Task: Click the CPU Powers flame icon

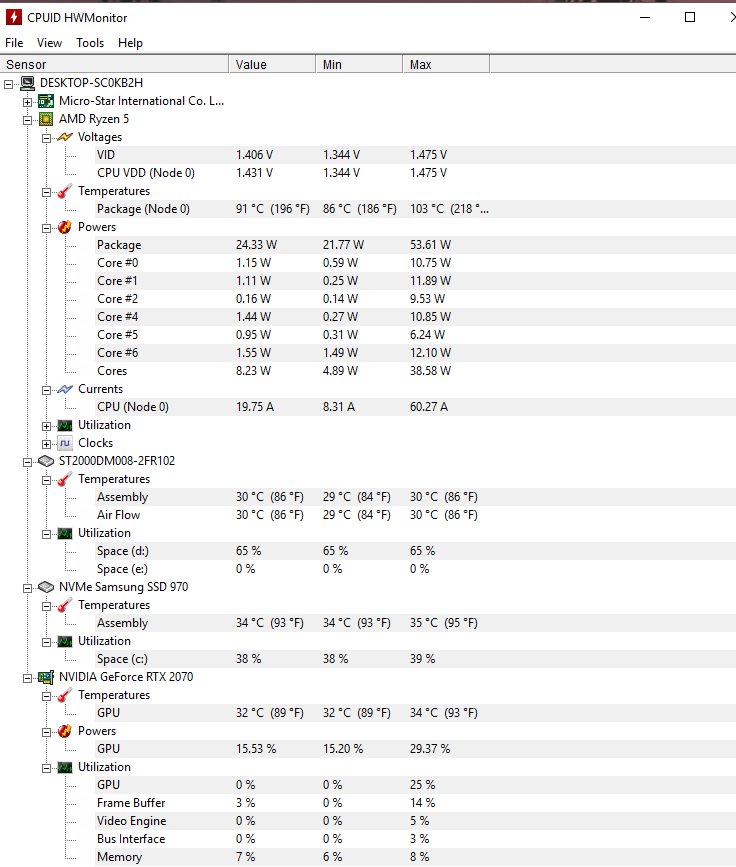Action: tap(65, 227)
